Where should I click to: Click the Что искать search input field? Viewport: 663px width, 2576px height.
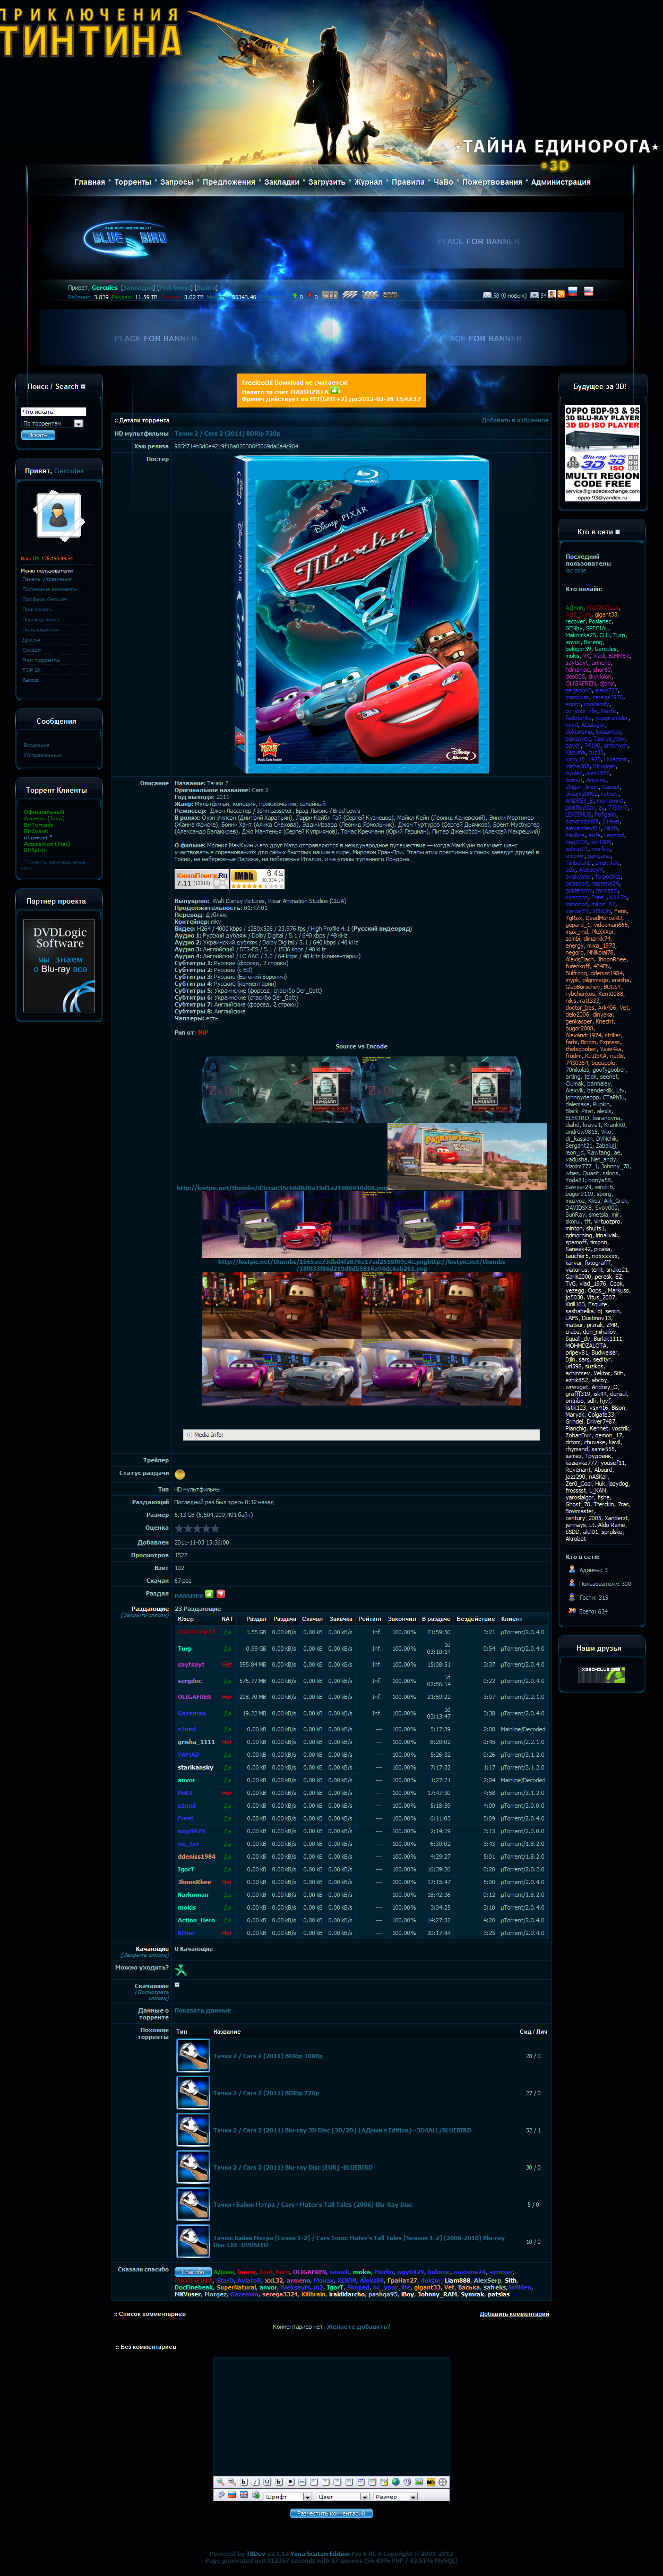coord(54,412)
